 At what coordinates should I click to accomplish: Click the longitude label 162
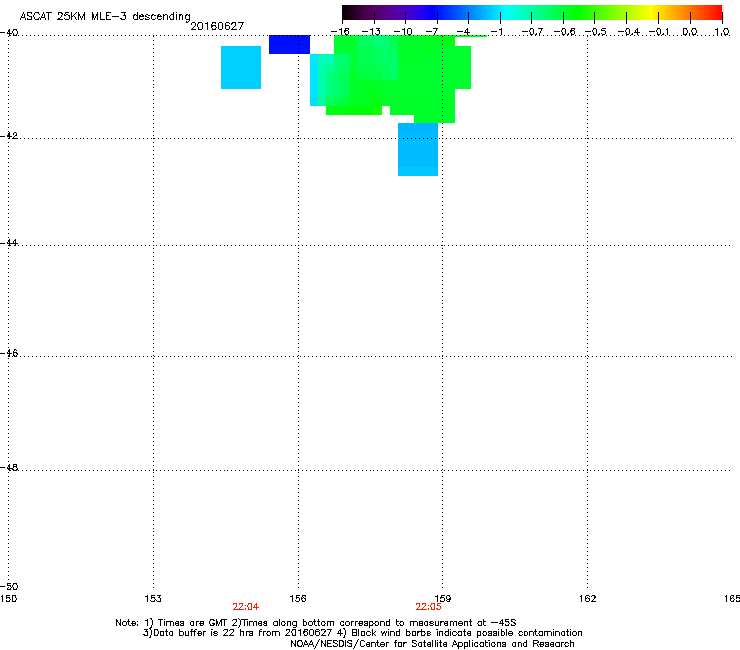coord(588,599)
